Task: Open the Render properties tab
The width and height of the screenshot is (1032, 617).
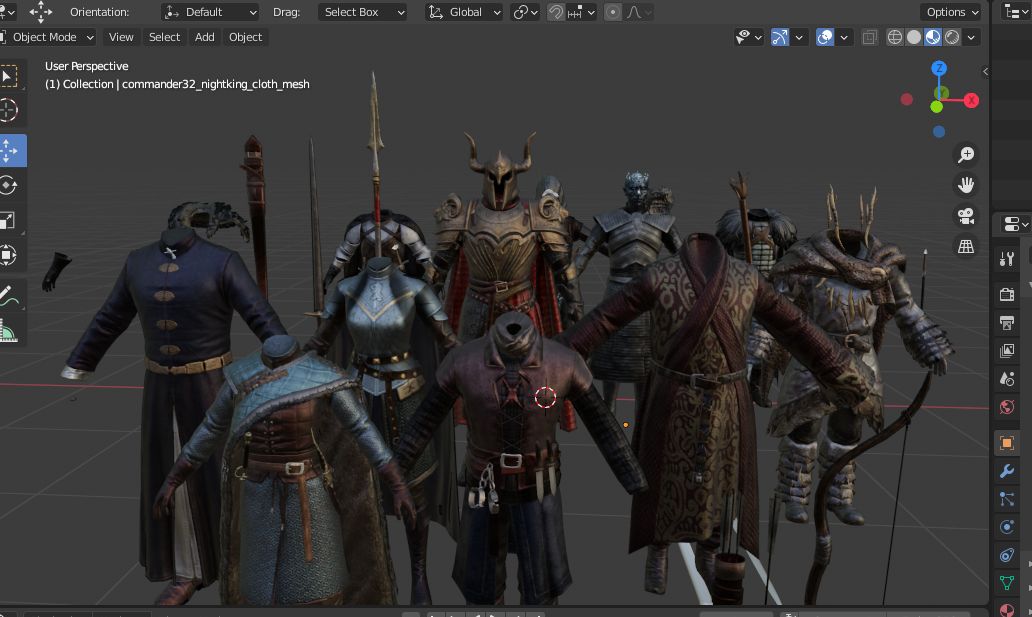Action: pos(1006,294)
